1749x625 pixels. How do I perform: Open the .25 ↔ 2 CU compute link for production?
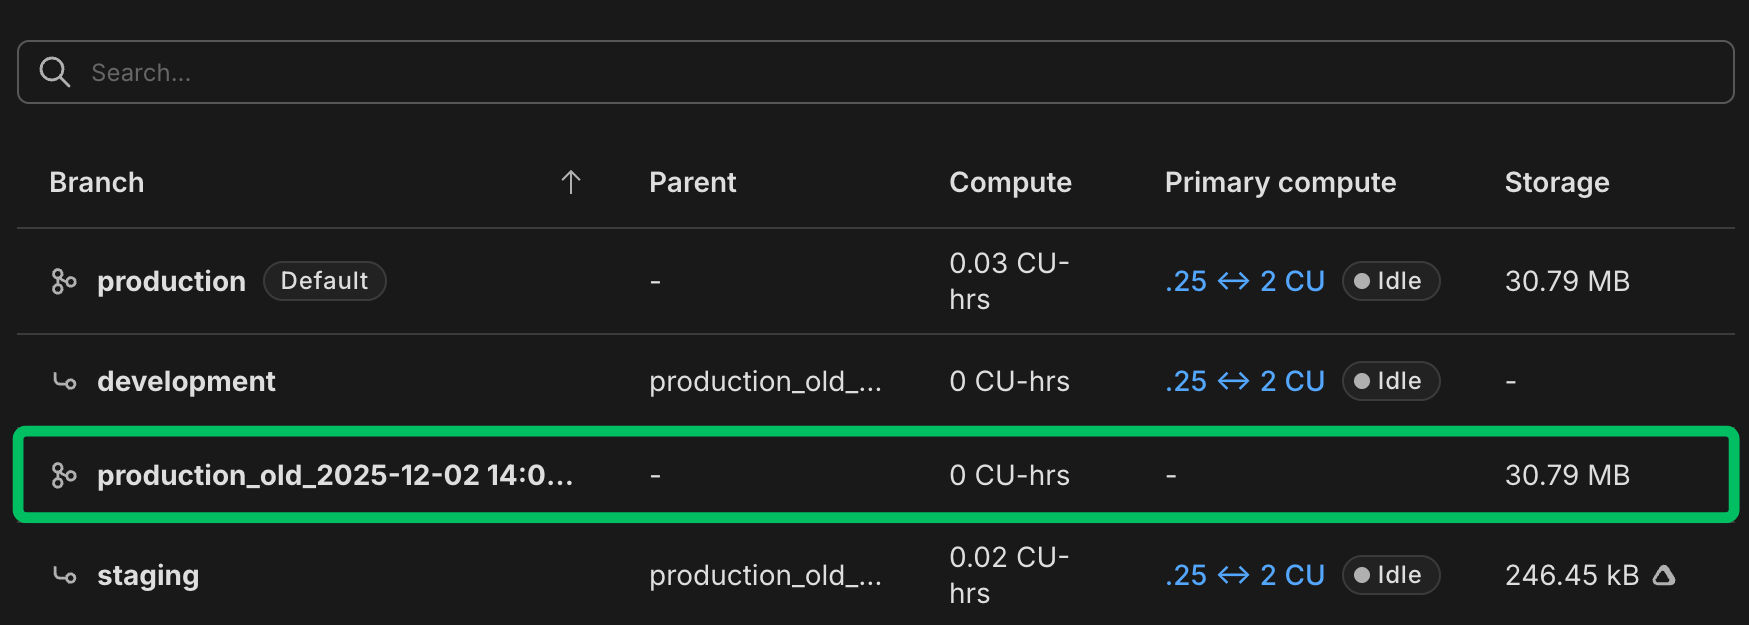tap(1244, 281)
